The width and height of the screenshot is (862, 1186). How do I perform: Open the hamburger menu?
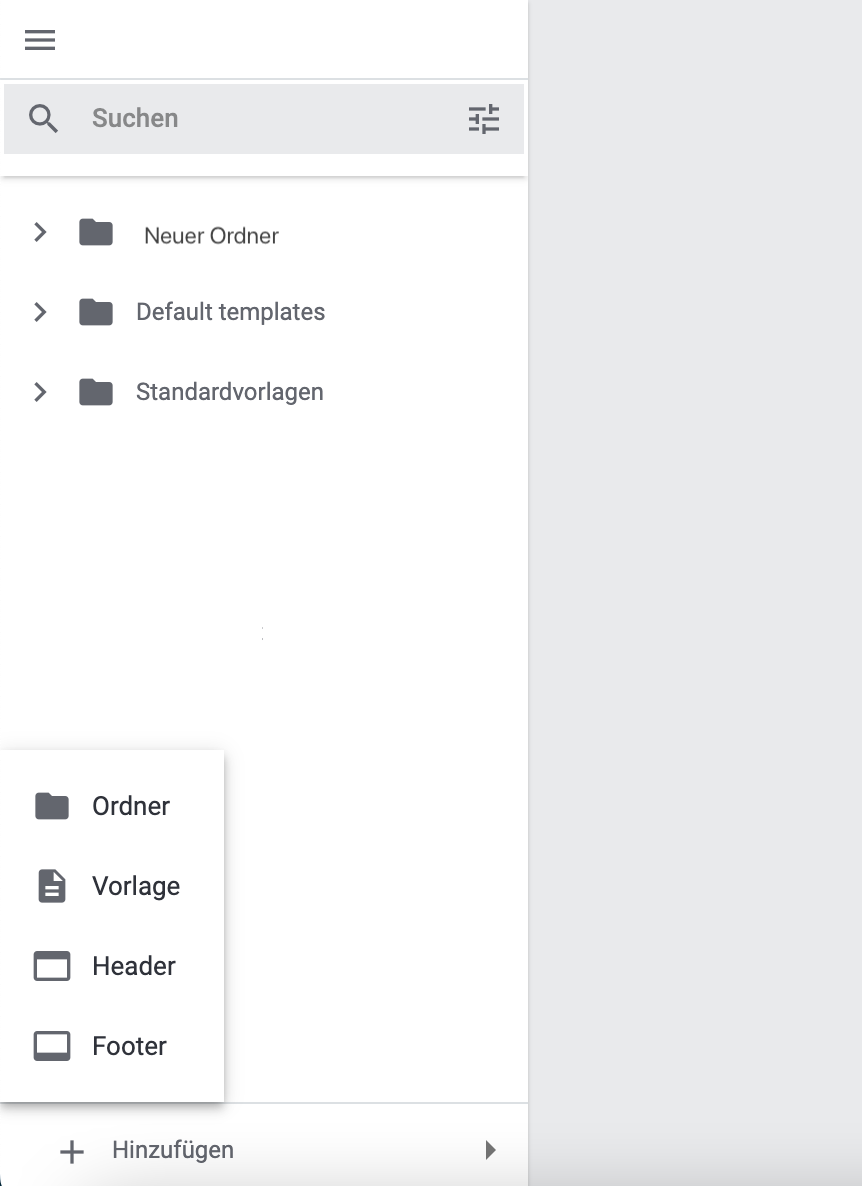point(40,40)
